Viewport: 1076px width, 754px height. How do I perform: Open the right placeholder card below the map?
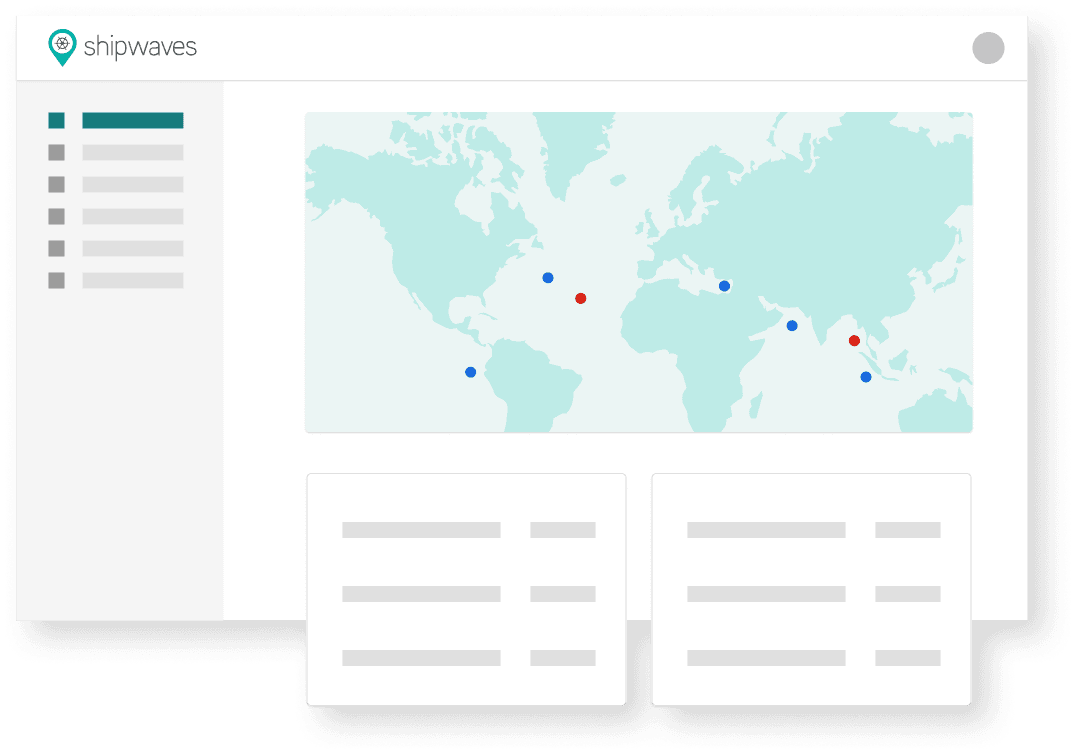tap(811, 589)
